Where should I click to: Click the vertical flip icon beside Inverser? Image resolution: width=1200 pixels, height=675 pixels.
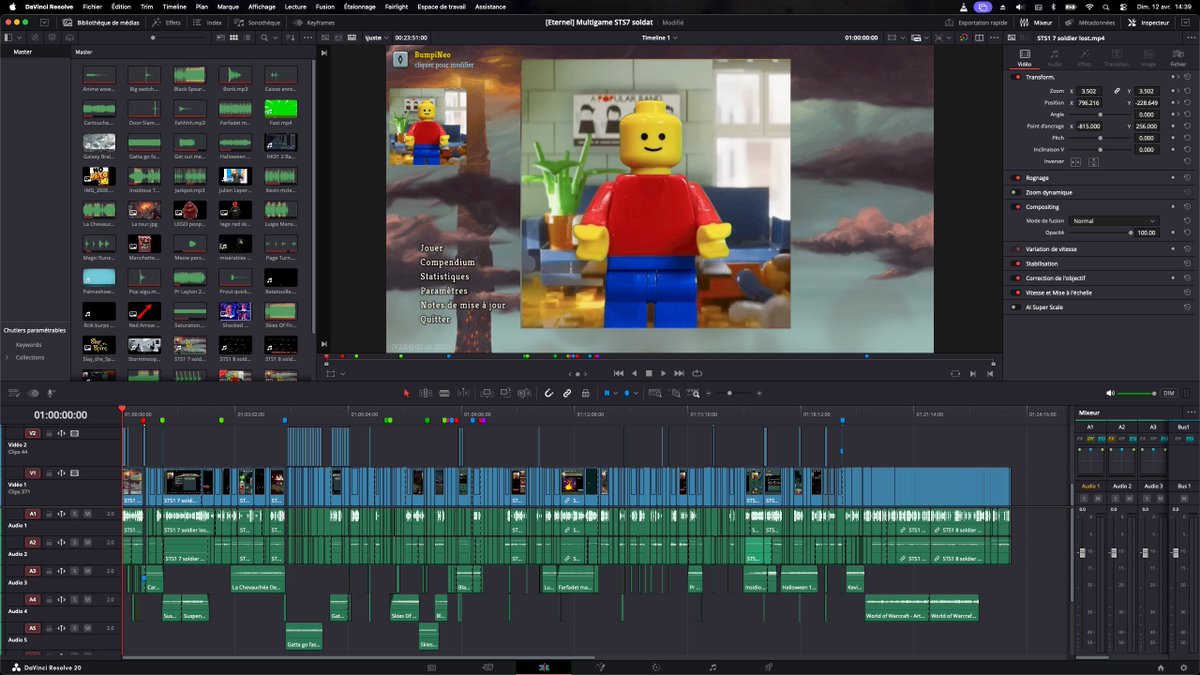1094,162
